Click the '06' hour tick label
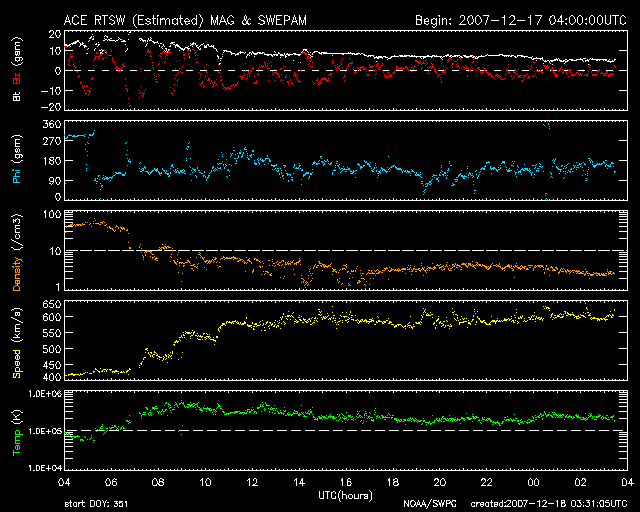Viewport: 640px width, 512px height. click(111, 482)
